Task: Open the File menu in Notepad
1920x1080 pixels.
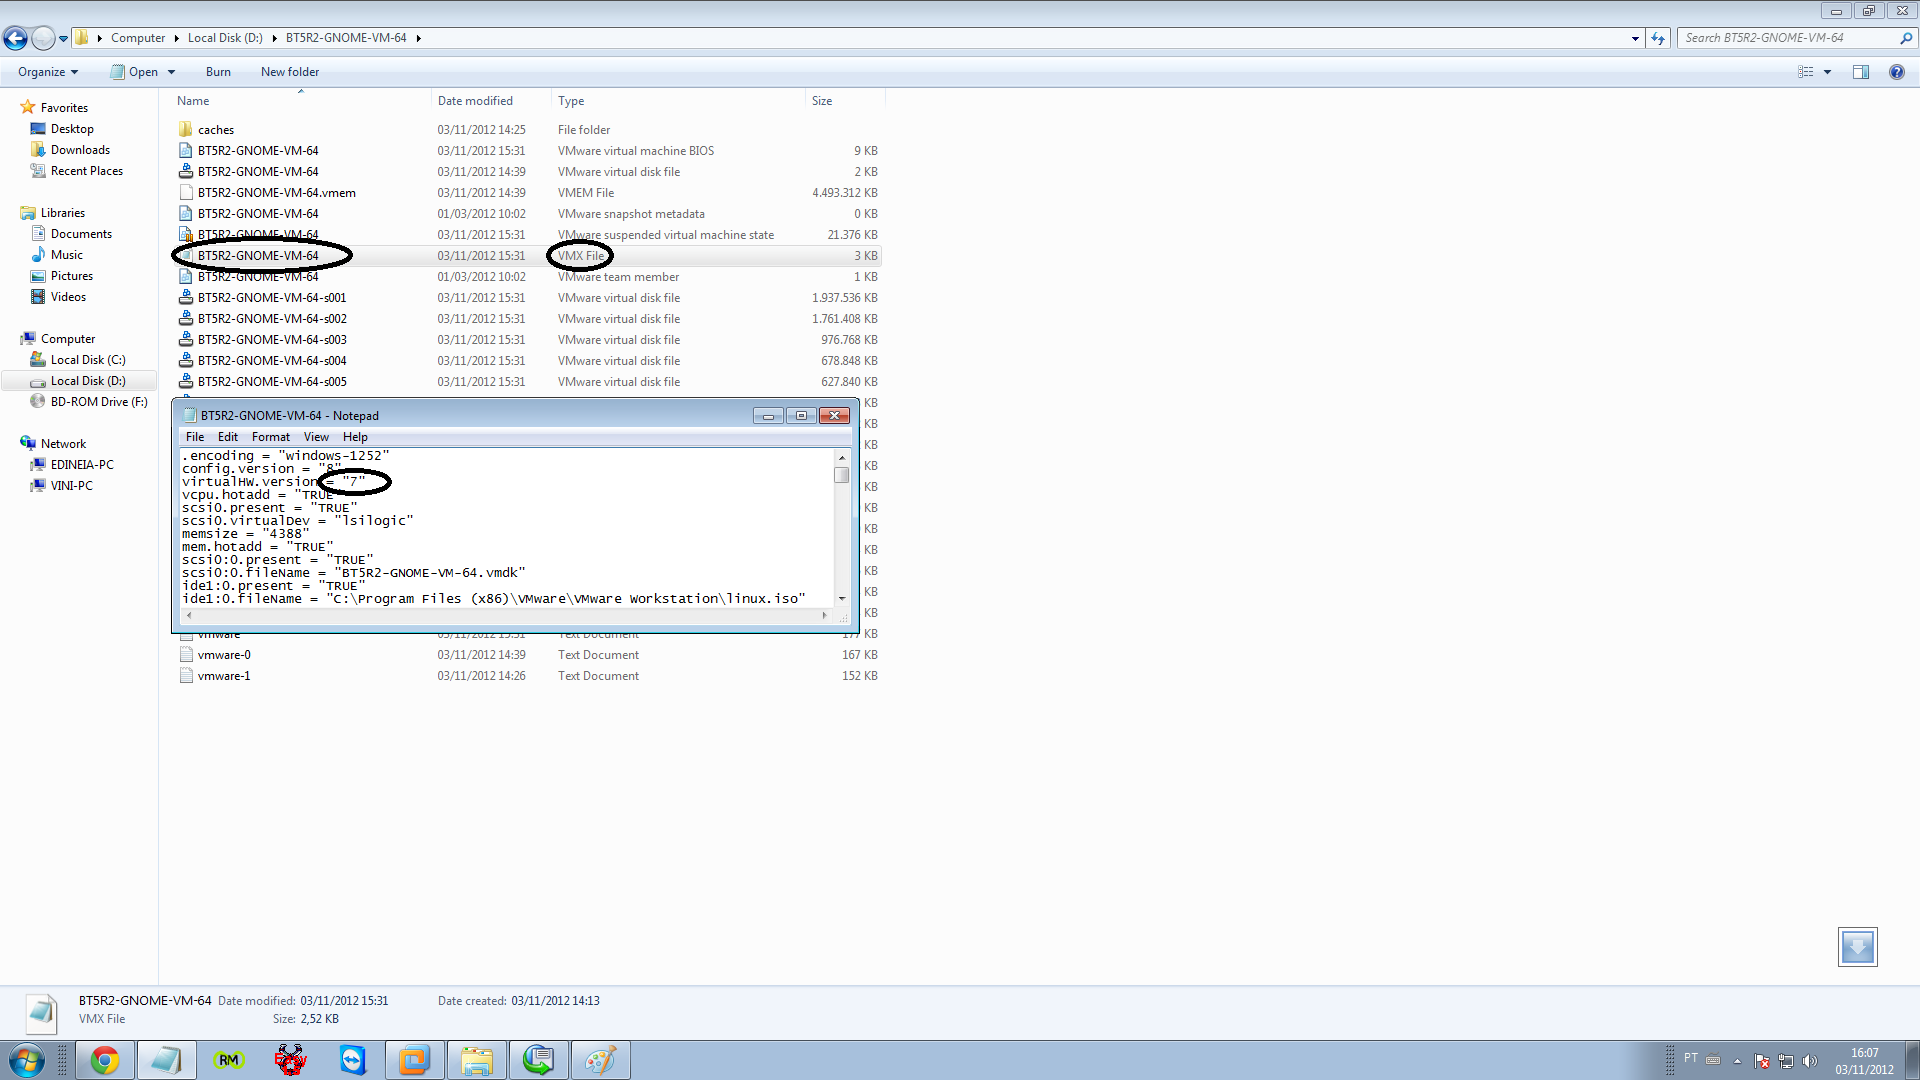Action: (x=195, y=437)
